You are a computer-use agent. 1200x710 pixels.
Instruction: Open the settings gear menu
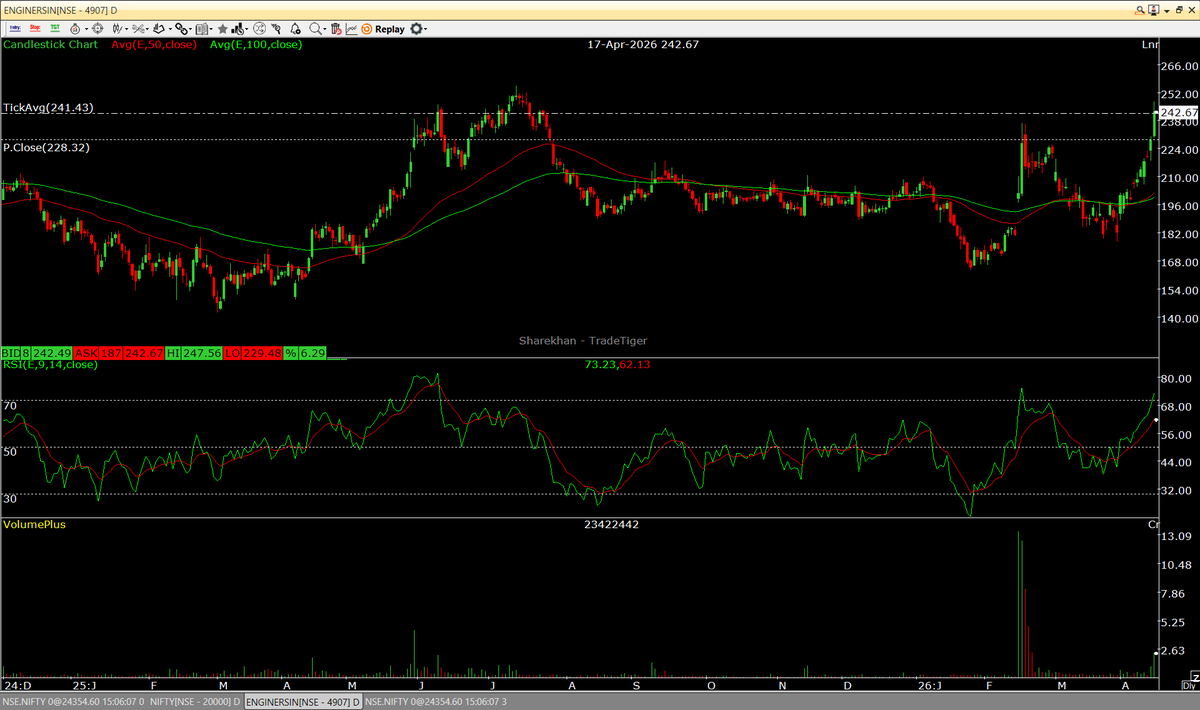[417, 29]
